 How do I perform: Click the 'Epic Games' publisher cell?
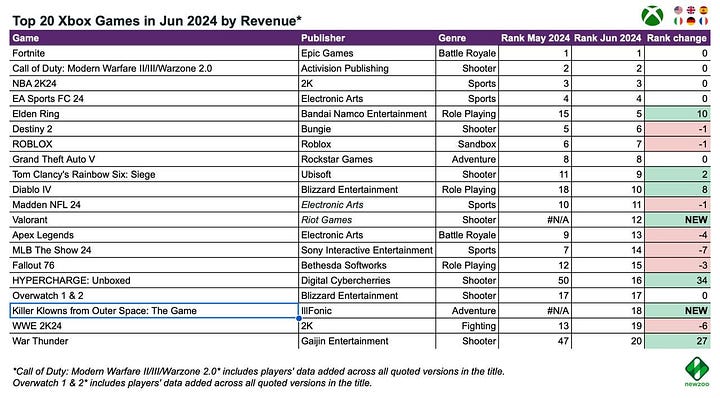[367, 53]
